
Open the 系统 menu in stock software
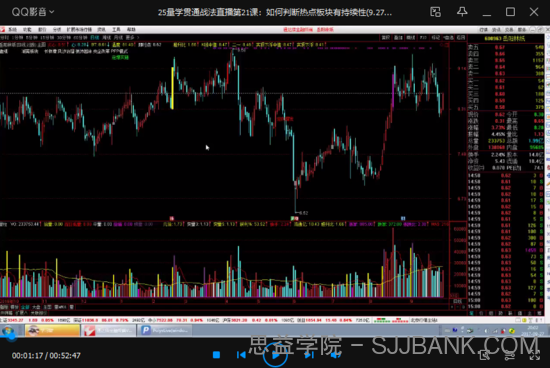point(13,29)
